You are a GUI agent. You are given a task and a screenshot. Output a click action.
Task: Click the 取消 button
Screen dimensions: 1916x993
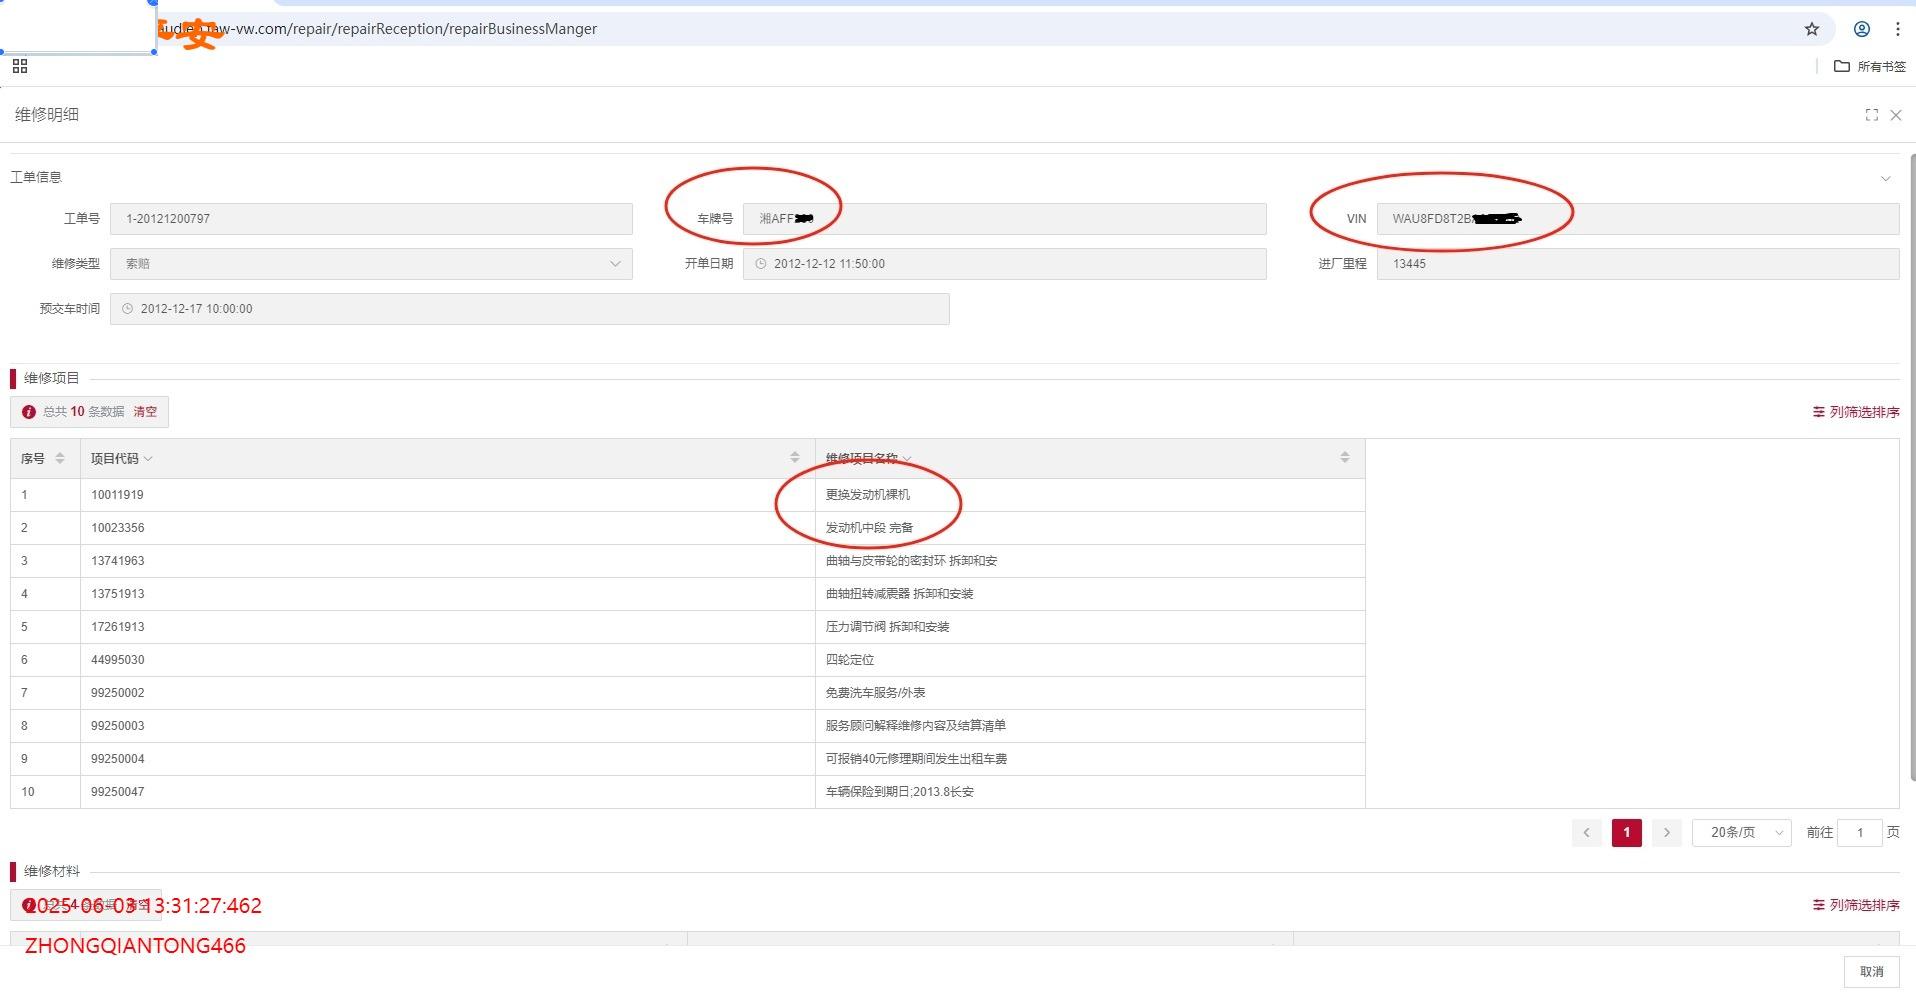click(x=1871, y=971)
